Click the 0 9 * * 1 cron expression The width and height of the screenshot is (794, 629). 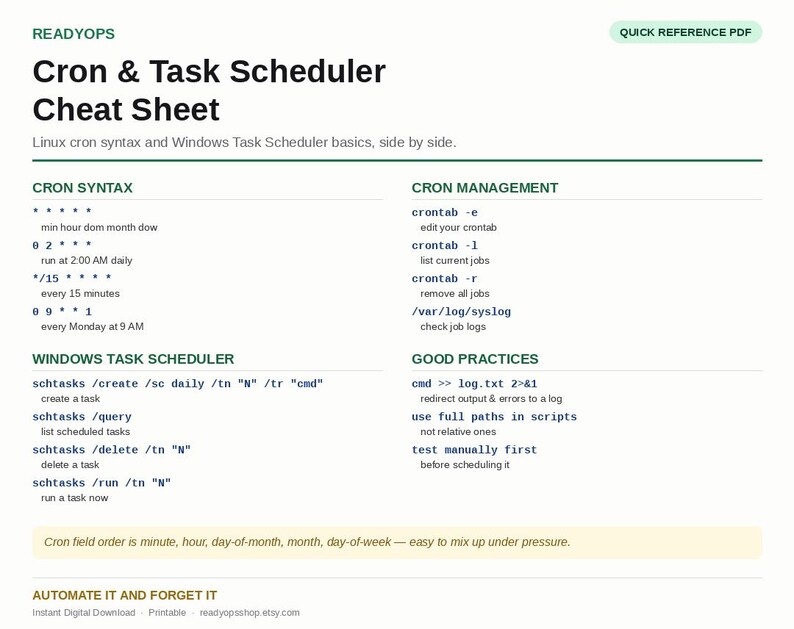point(62,311)
